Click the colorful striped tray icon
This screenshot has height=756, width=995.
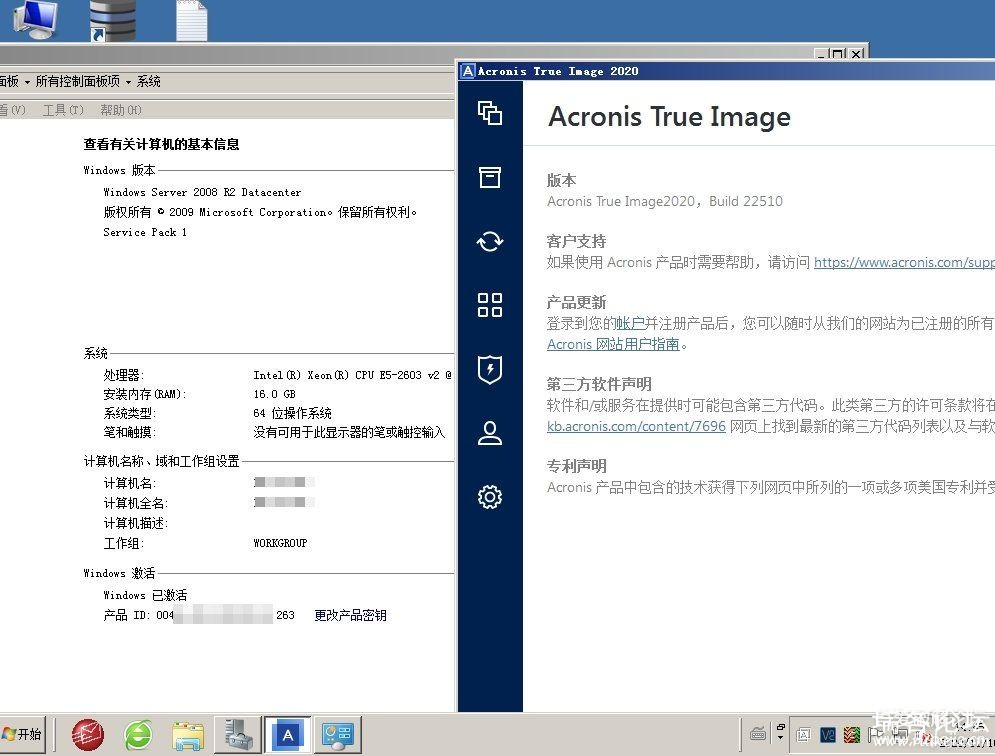(852, 735)
